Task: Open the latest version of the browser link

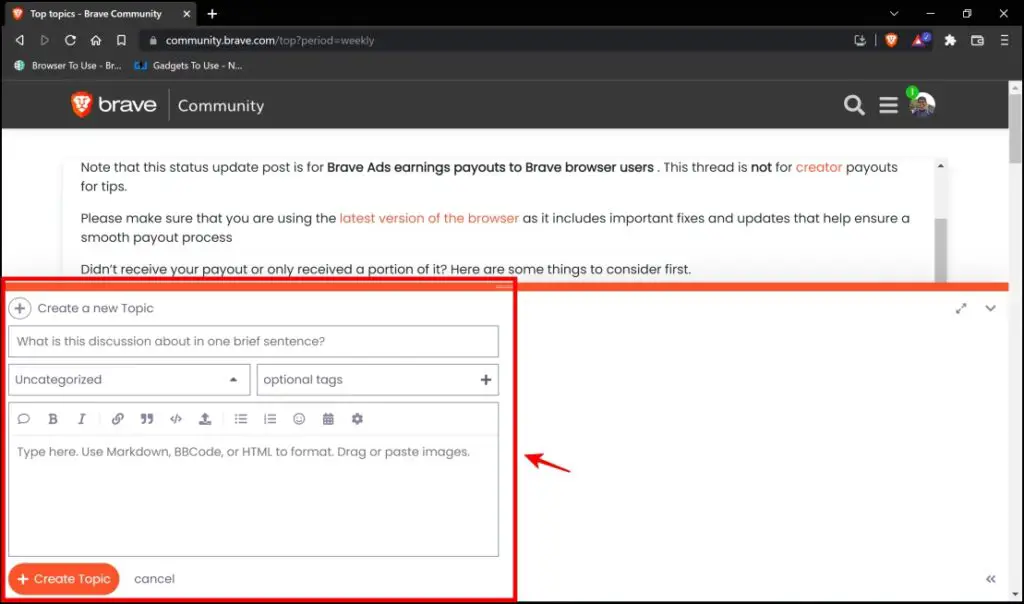Action: point(429,218)
